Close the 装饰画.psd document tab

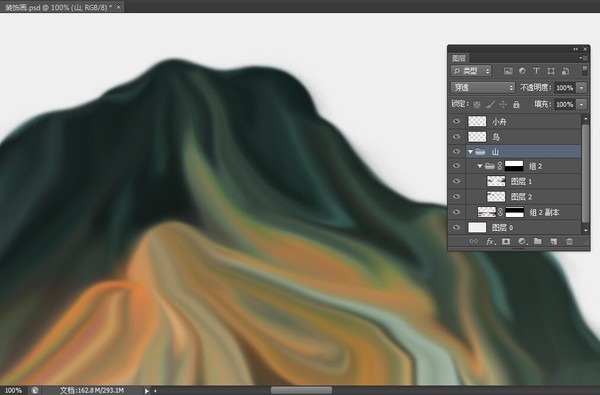point(118,7)
